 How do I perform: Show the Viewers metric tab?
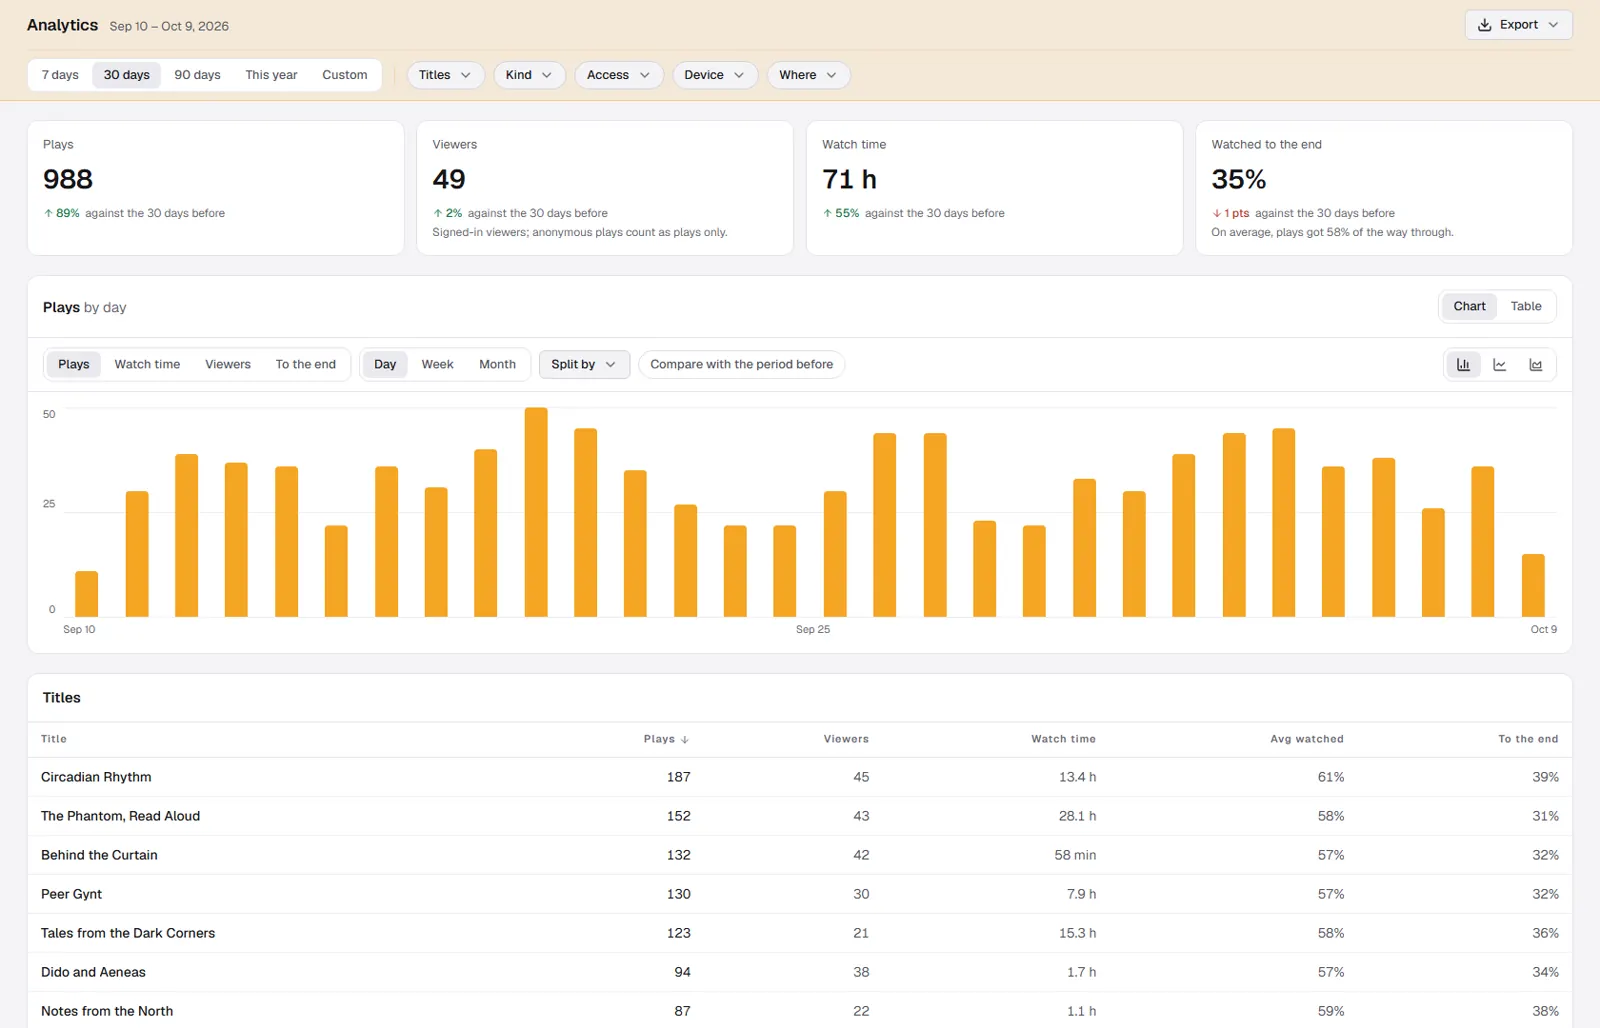pyautogui.click(x=228, y=365)
